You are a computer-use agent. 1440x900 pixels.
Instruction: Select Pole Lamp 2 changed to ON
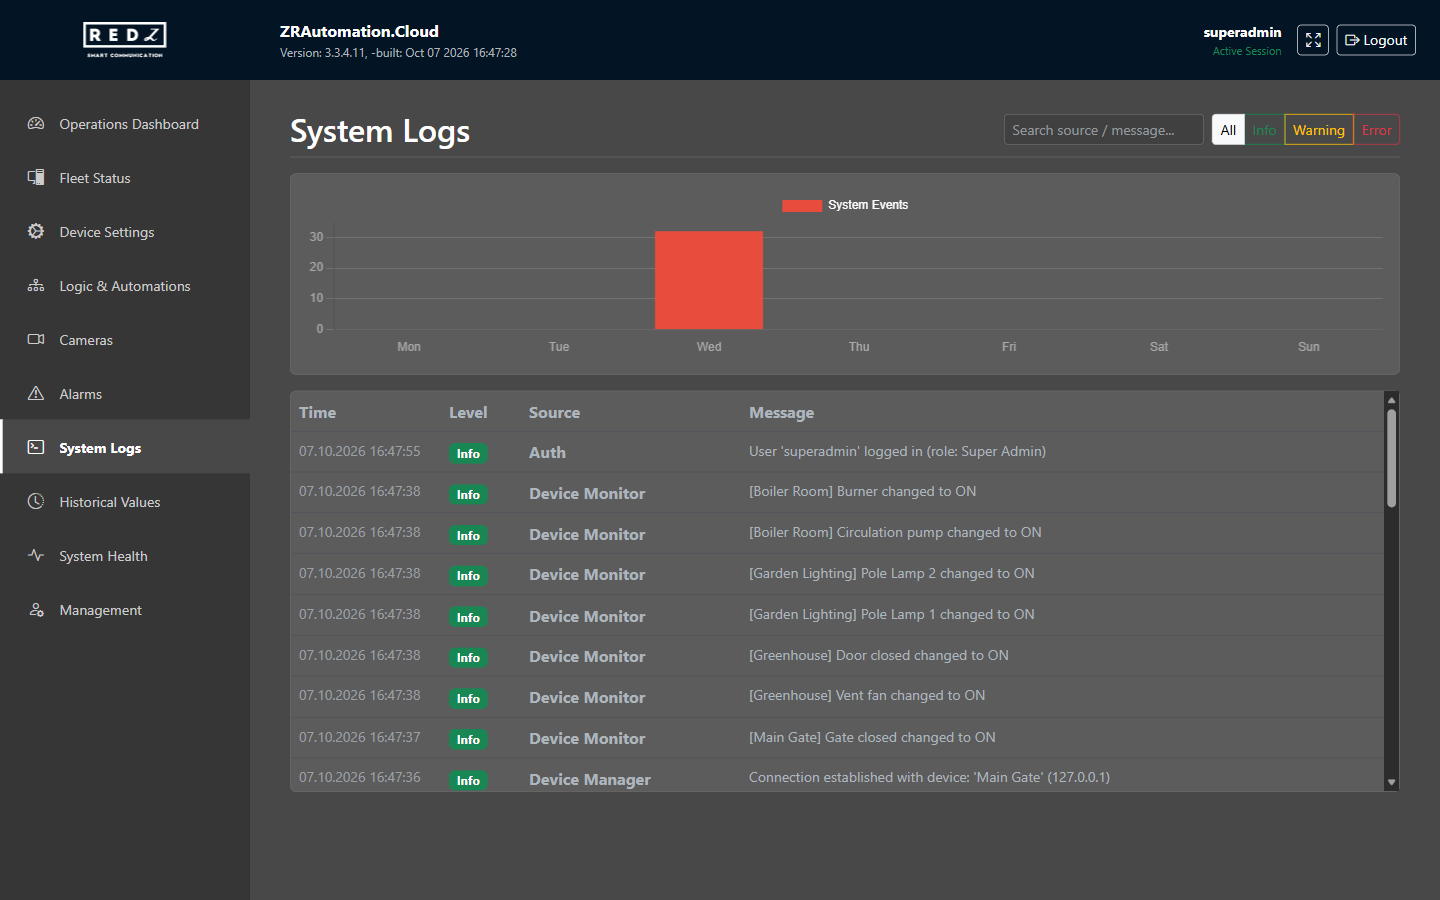pos(891,573)
